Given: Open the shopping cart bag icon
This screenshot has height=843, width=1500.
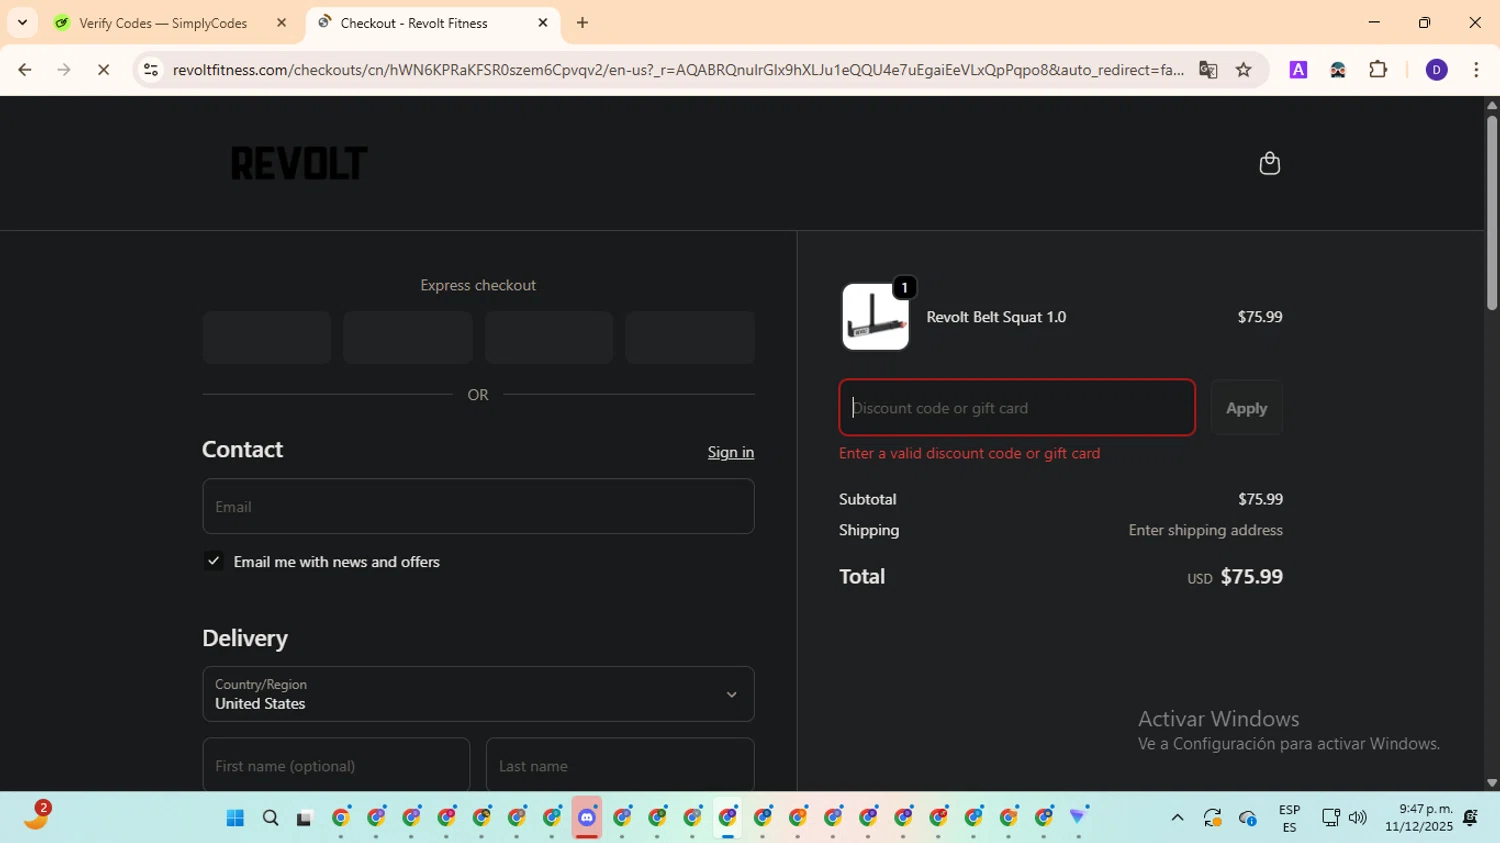Looking at the screenshot, I should [1269, 163].
